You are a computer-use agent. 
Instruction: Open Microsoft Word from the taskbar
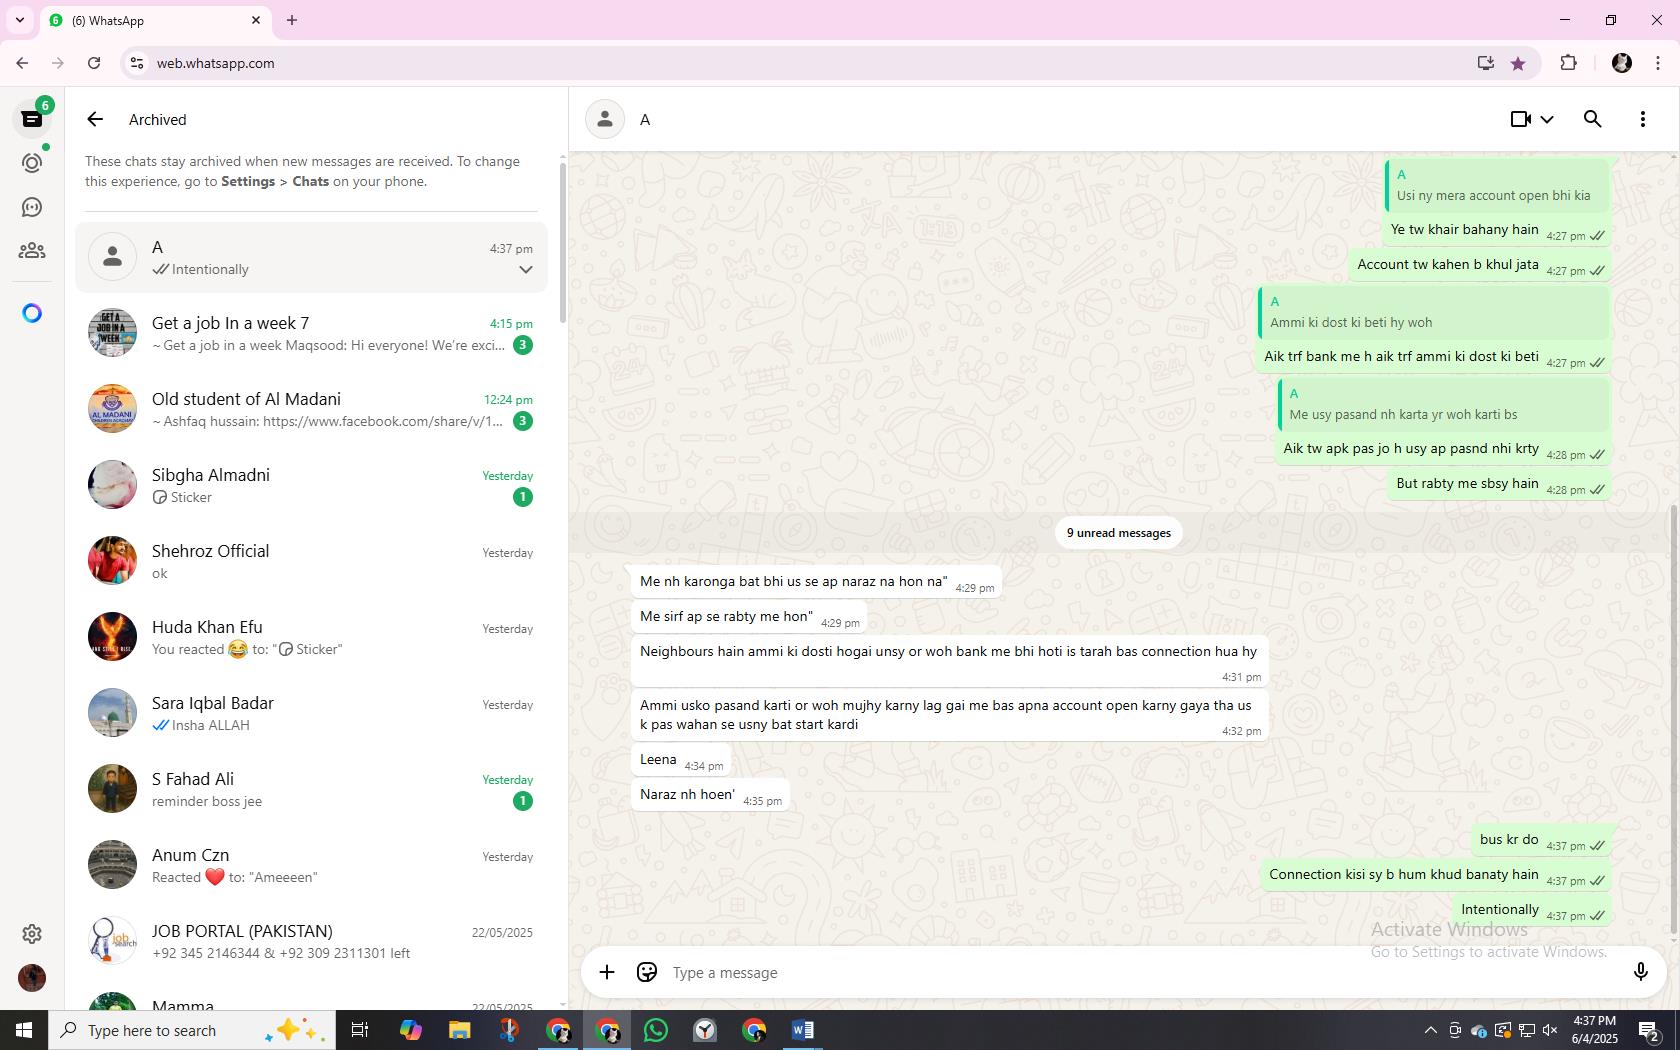803,1030
